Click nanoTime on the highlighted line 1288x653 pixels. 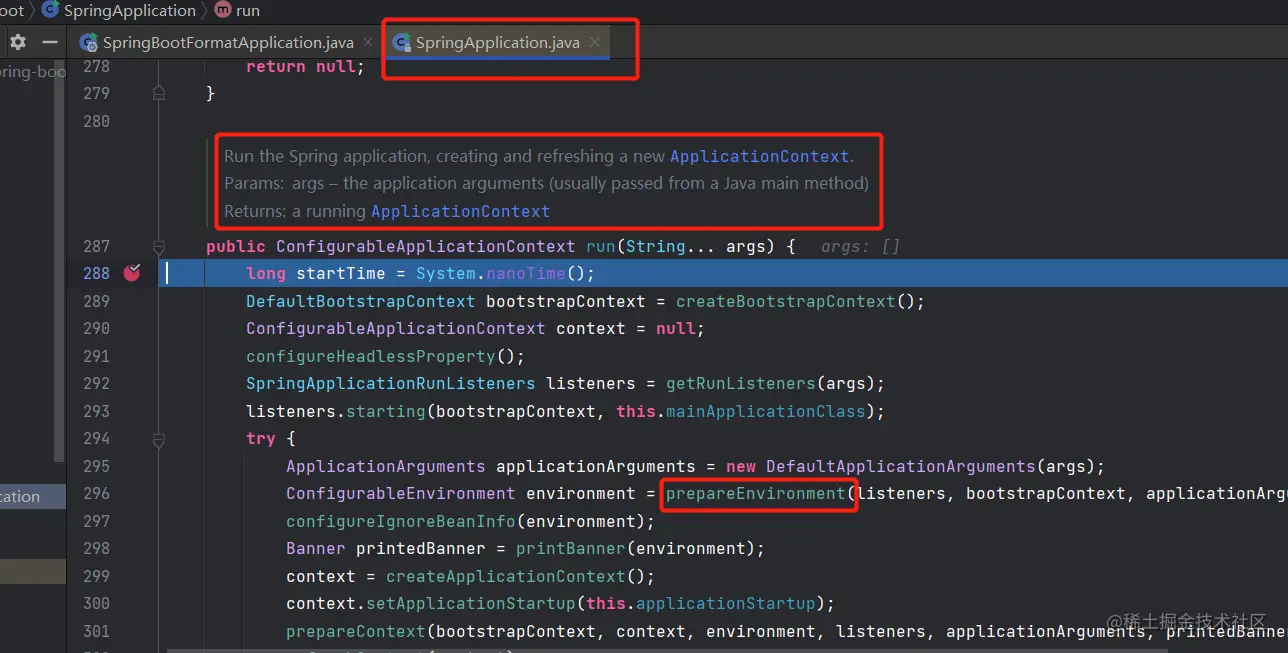526,273
